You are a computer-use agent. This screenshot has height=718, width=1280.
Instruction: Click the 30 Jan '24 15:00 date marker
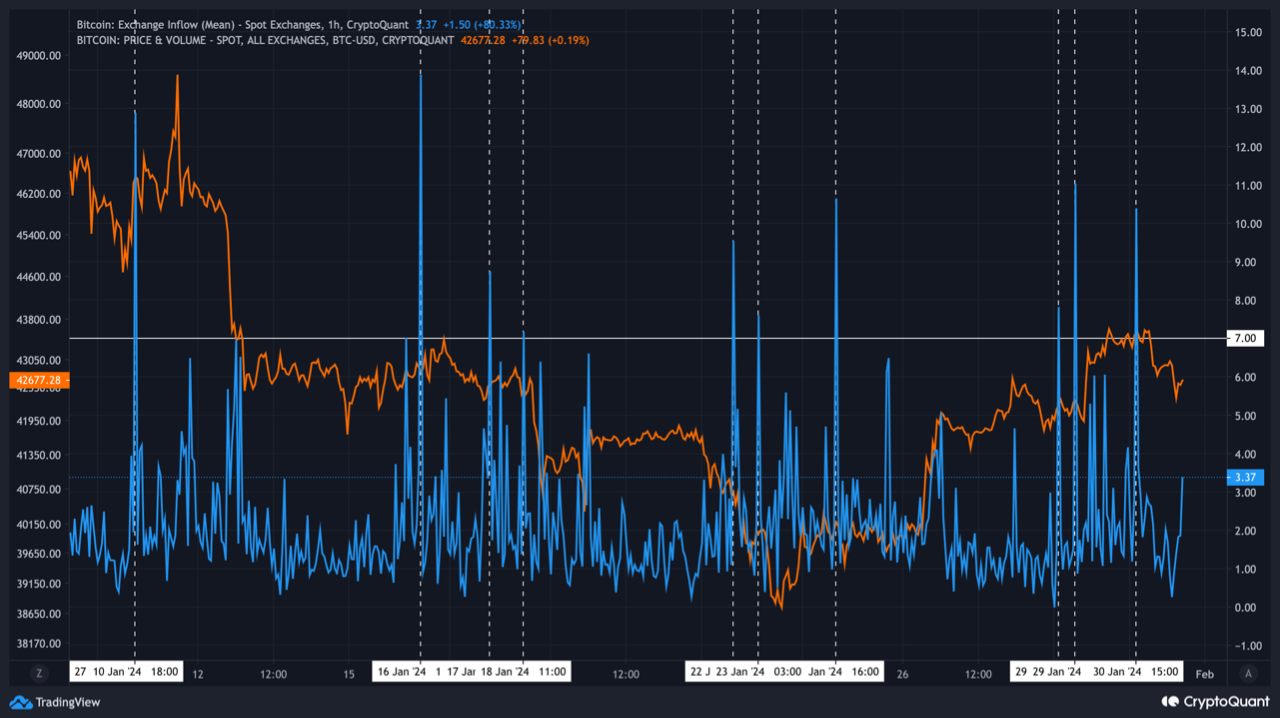[1136, 672]
